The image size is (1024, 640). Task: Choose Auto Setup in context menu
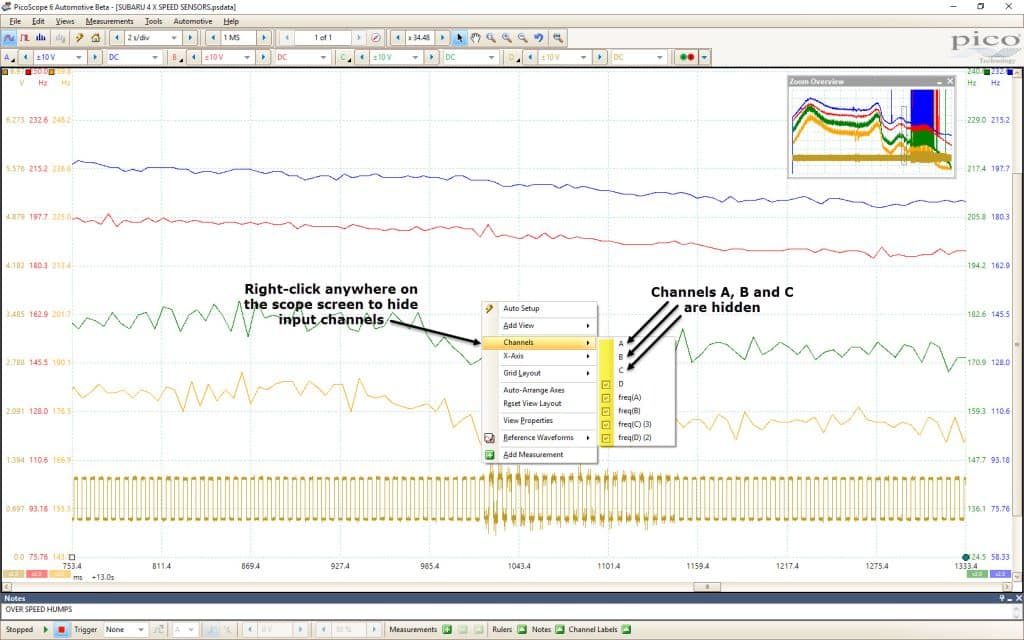pyautogui.click(x=539, y=308)
